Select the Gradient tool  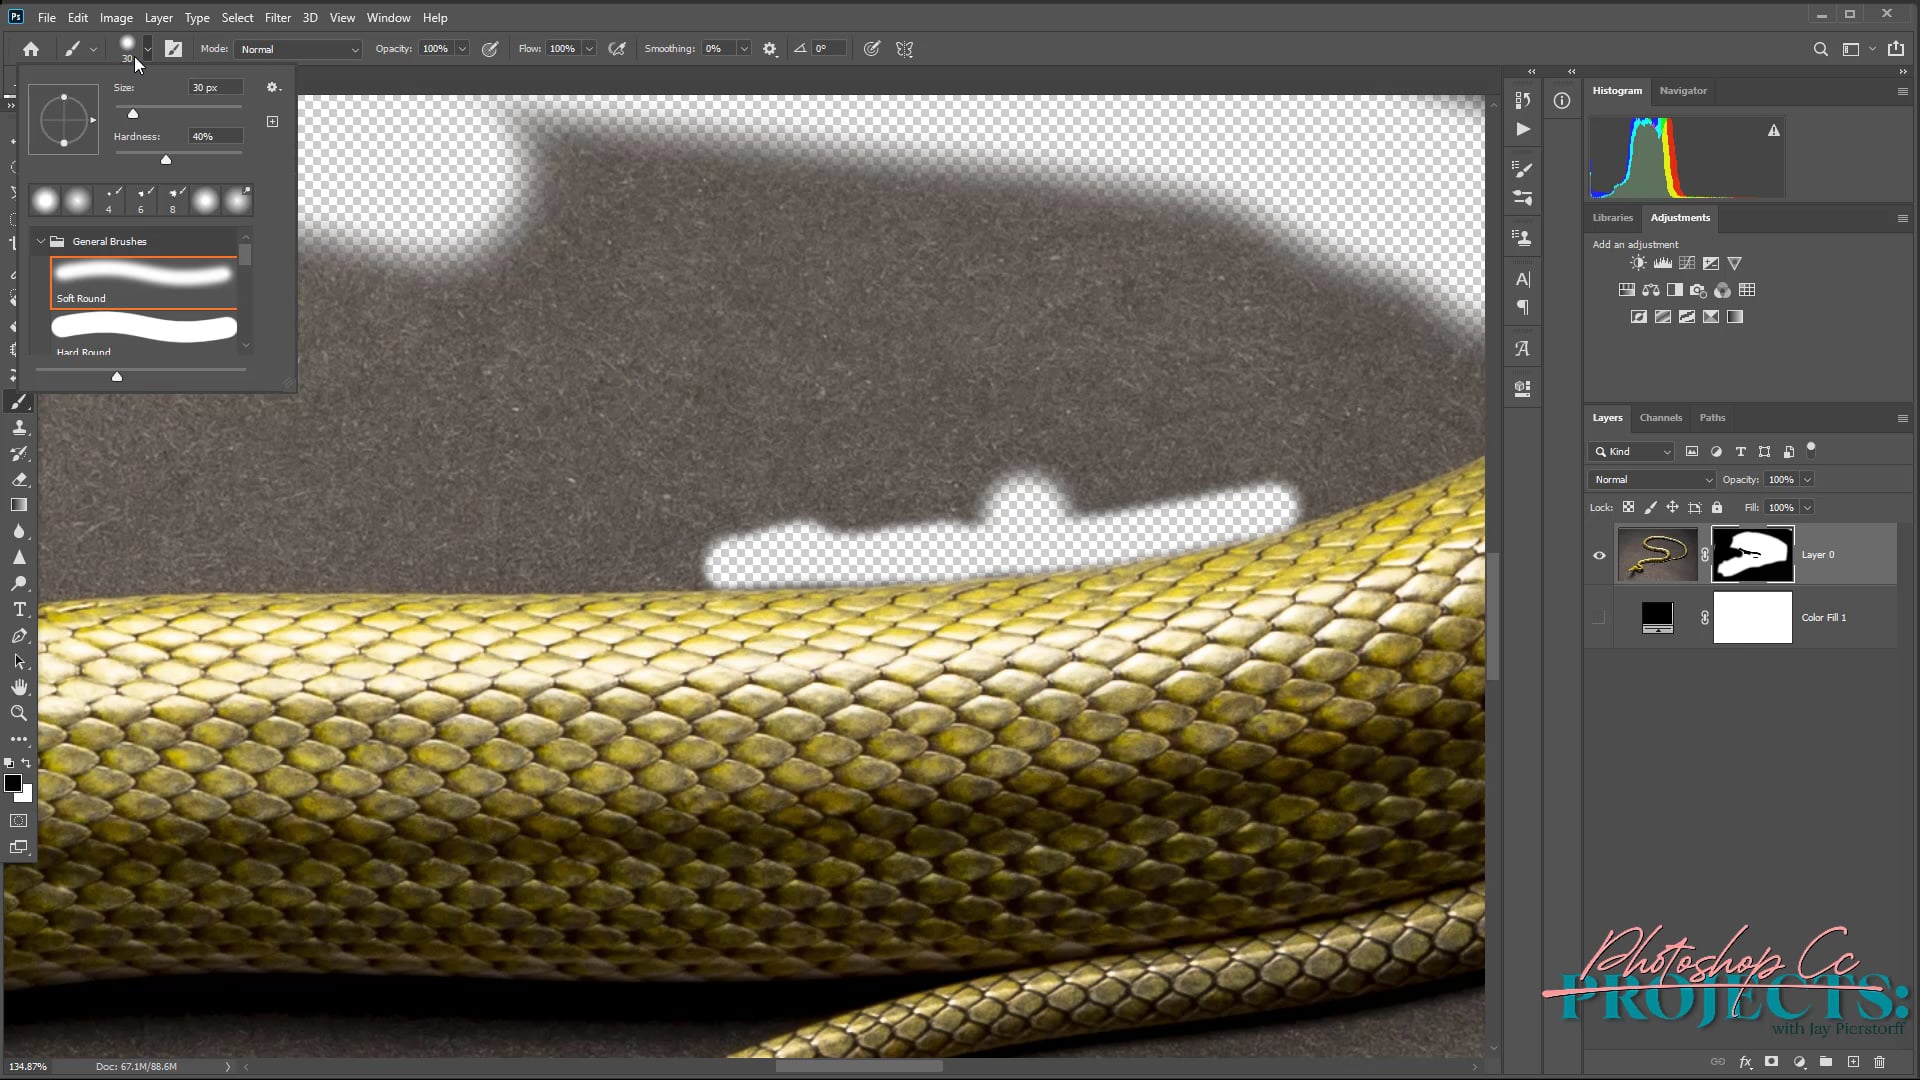pyautogui.click(x=19, y=506)
